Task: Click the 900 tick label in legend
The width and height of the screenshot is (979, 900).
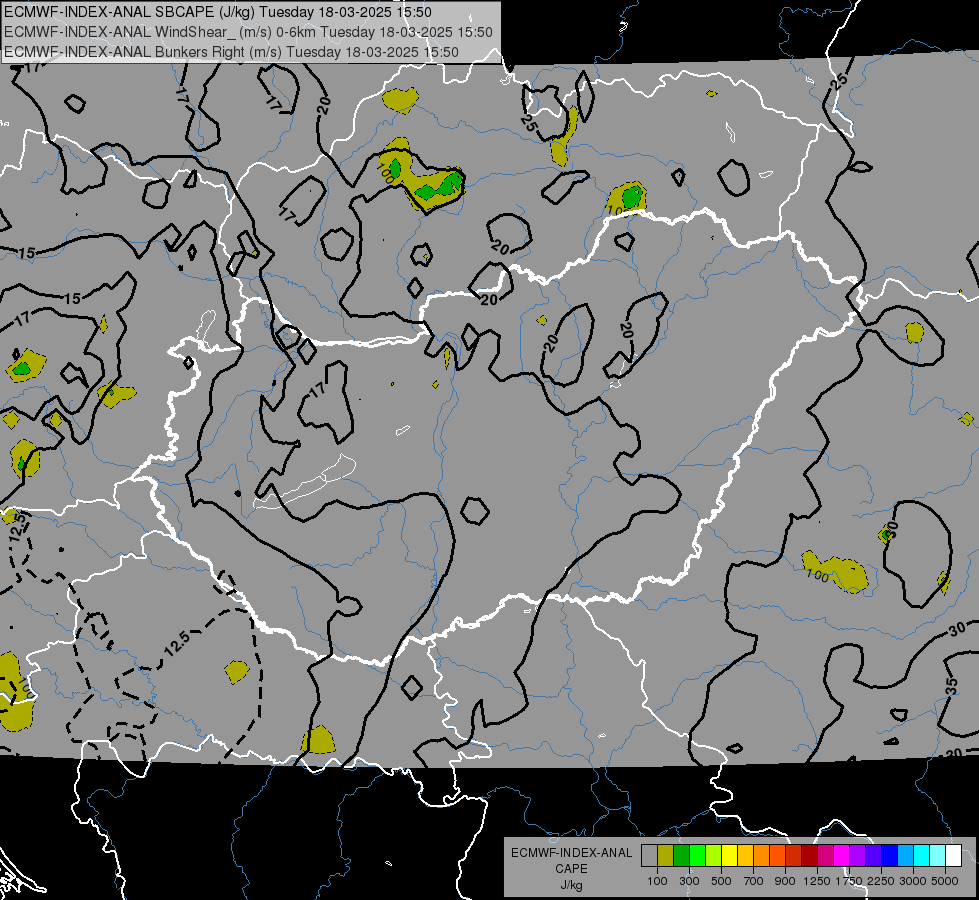Action: pos(785,881)
